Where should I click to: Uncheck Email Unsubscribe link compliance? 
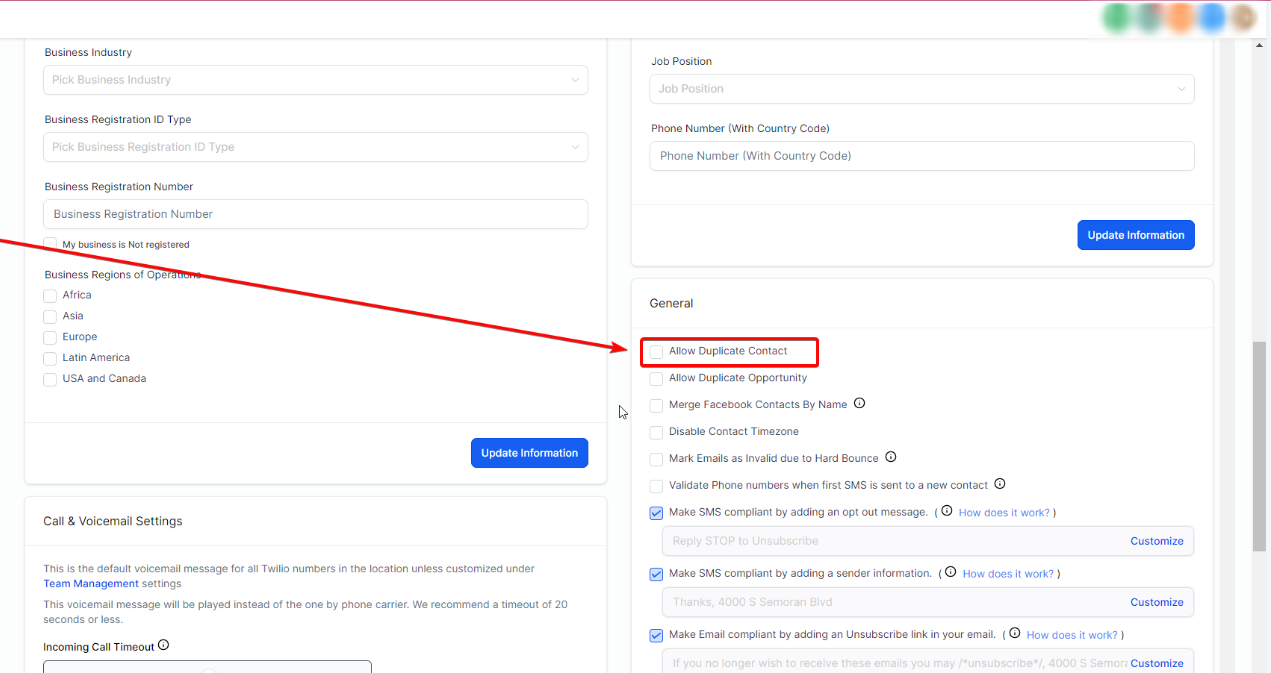(656, 635)
